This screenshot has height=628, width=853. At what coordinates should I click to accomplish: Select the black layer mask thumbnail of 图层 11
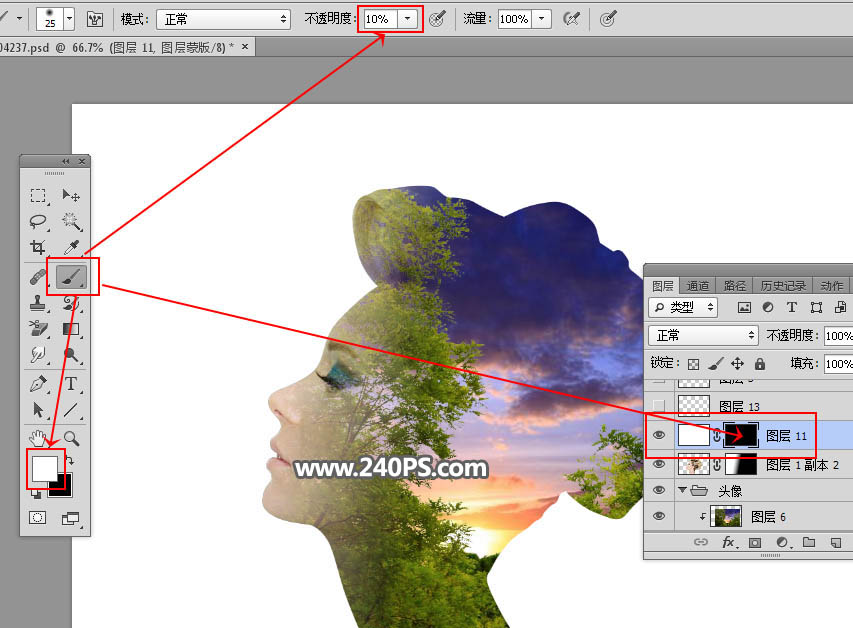[743, 436]
